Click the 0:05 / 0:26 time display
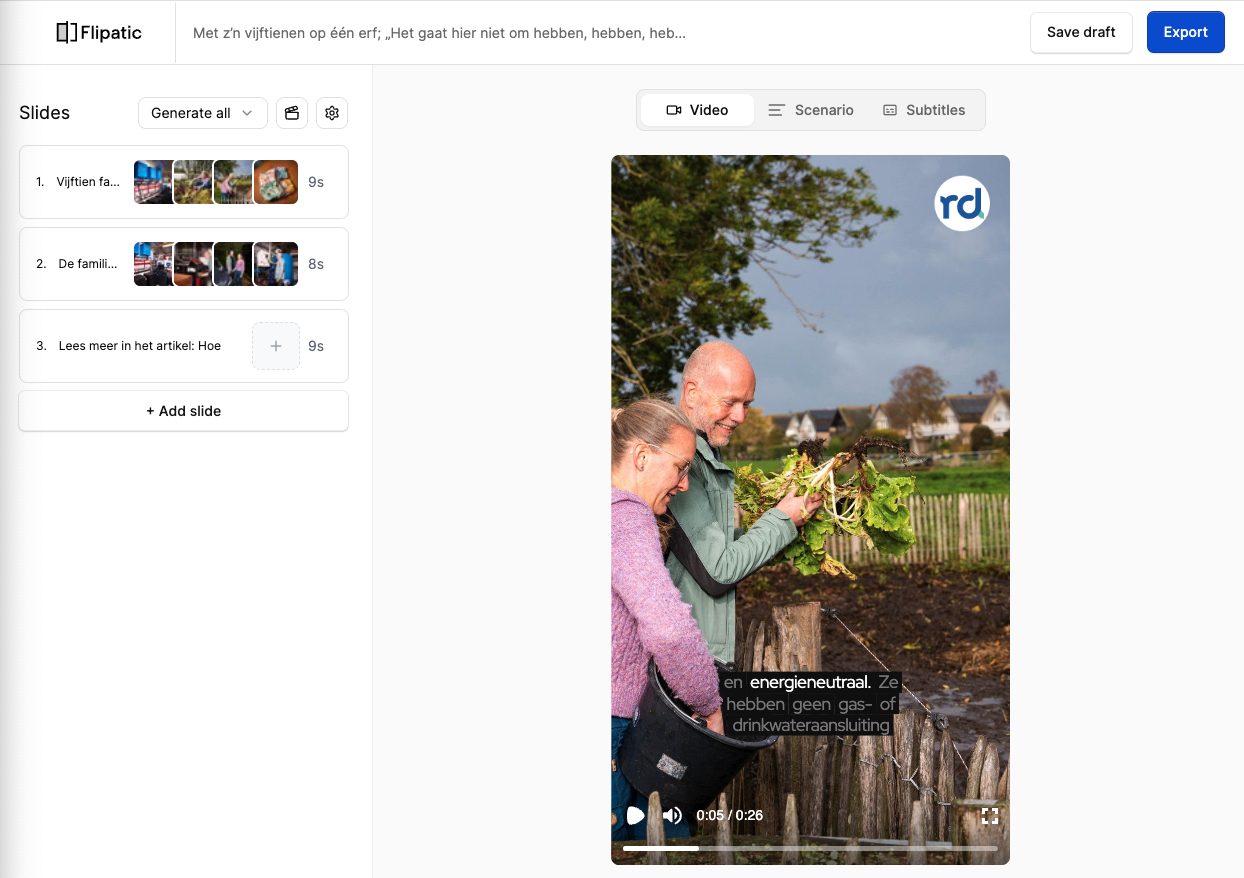 pyautogui.click(x=730, y=815)
